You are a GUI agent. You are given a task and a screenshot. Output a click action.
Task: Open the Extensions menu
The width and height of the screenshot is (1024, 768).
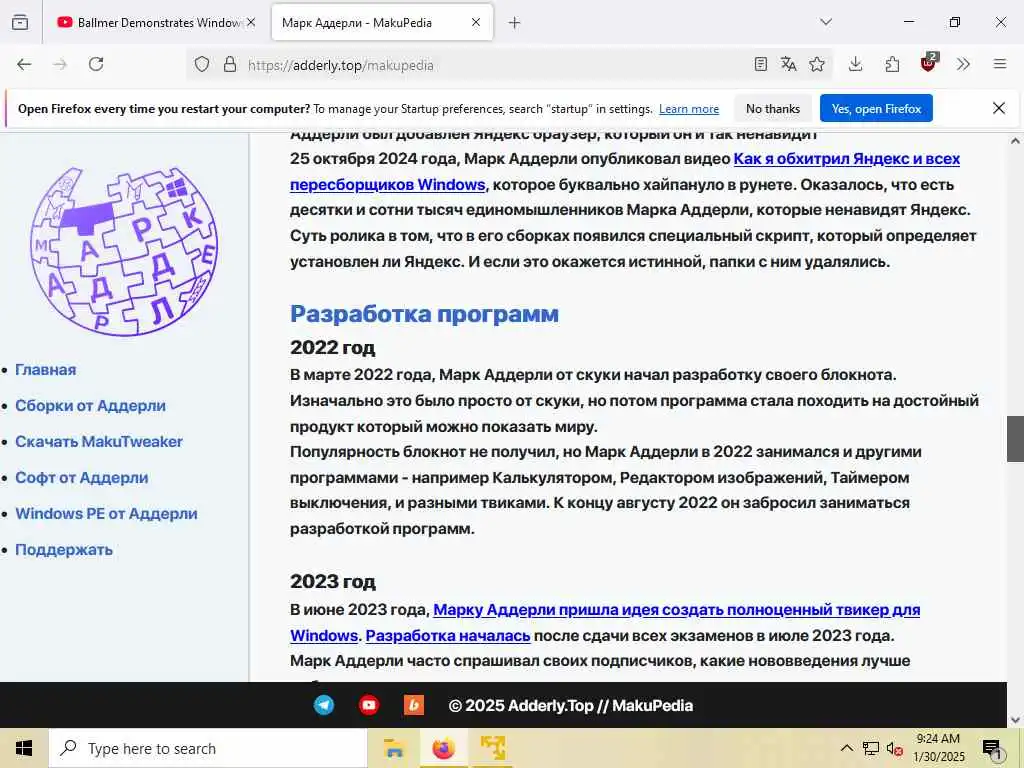892,64
